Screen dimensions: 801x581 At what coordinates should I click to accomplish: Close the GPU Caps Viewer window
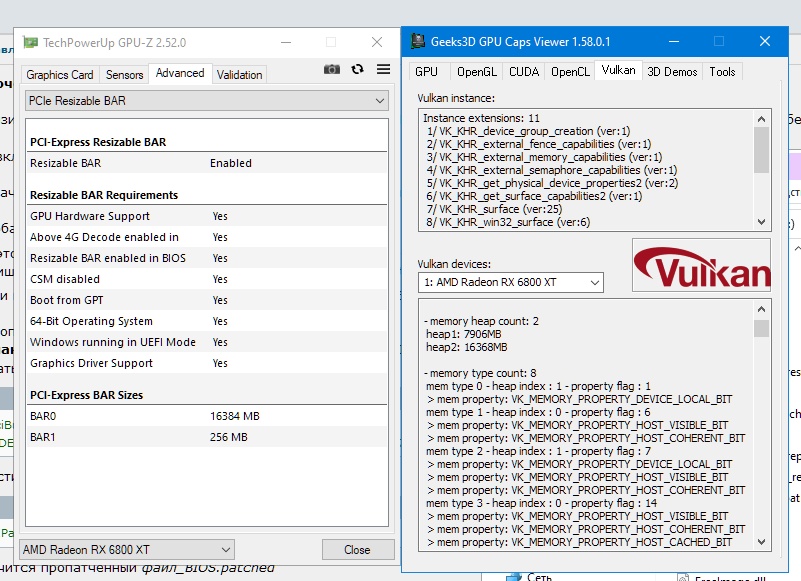(x=765, y=41)
